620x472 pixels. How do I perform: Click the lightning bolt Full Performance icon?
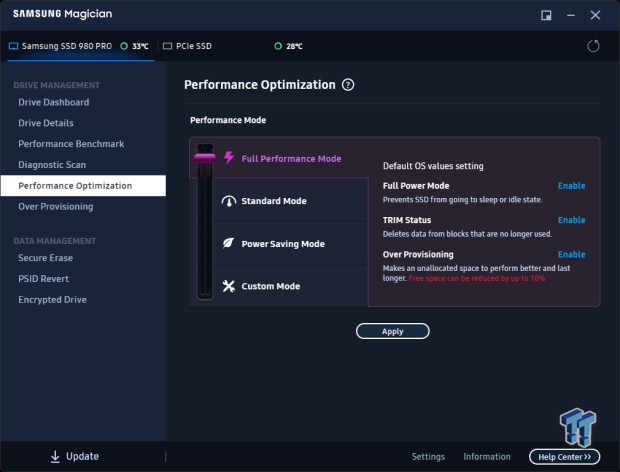click(229, 158)
